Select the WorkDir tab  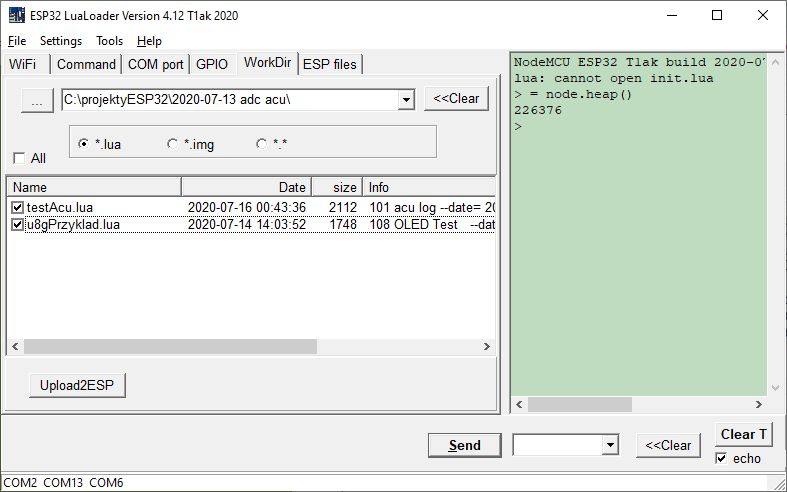pyautogui.click(x=268, y=63)
